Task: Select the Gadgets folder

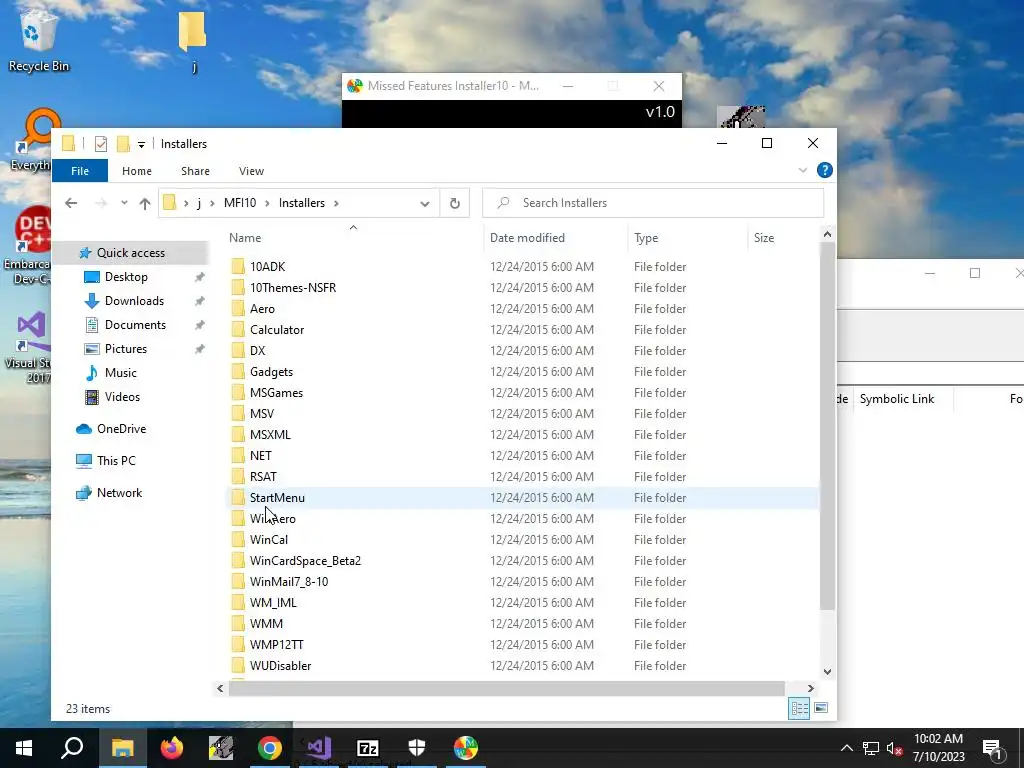Action: point(271,372)
